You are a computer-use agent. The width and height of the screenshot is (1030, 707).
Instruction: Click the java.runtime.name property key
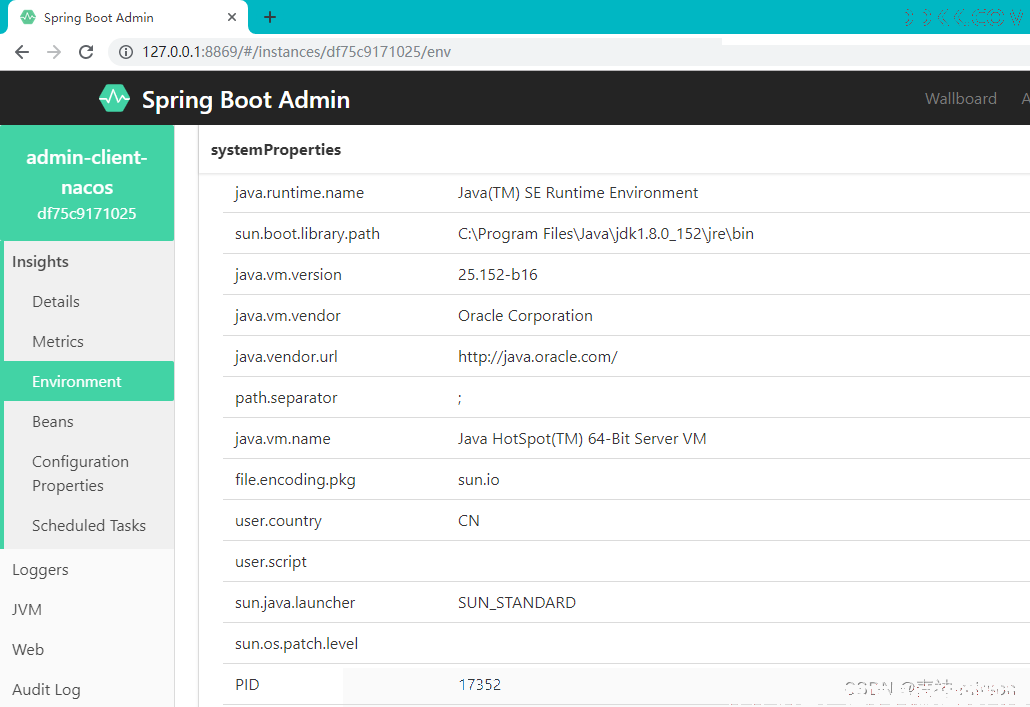pos(300,193)
